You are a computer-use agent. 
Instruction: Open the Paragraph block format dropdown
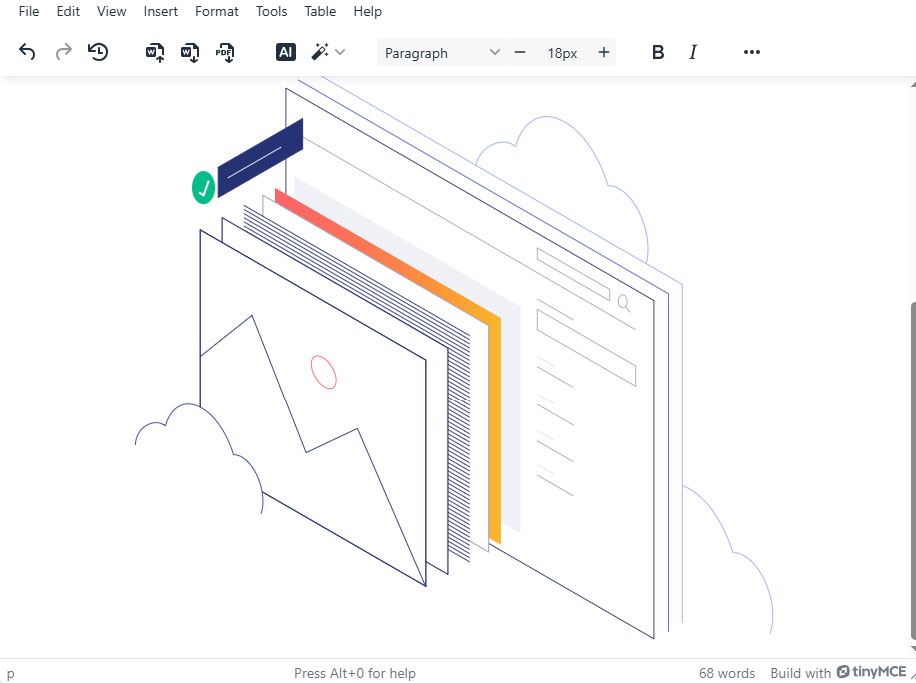[x=442, y=53]
